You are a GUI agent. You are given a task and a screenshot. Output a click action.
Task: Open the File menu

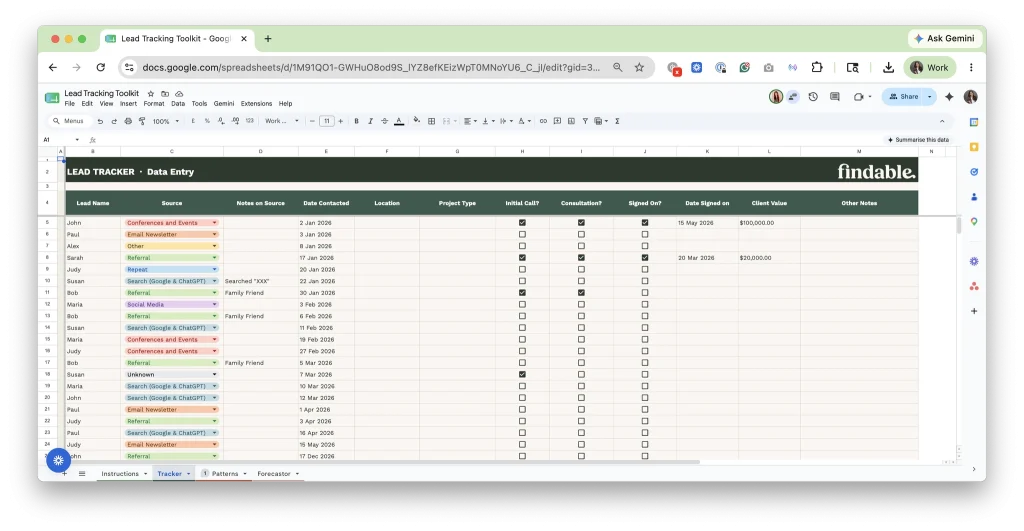69,104
